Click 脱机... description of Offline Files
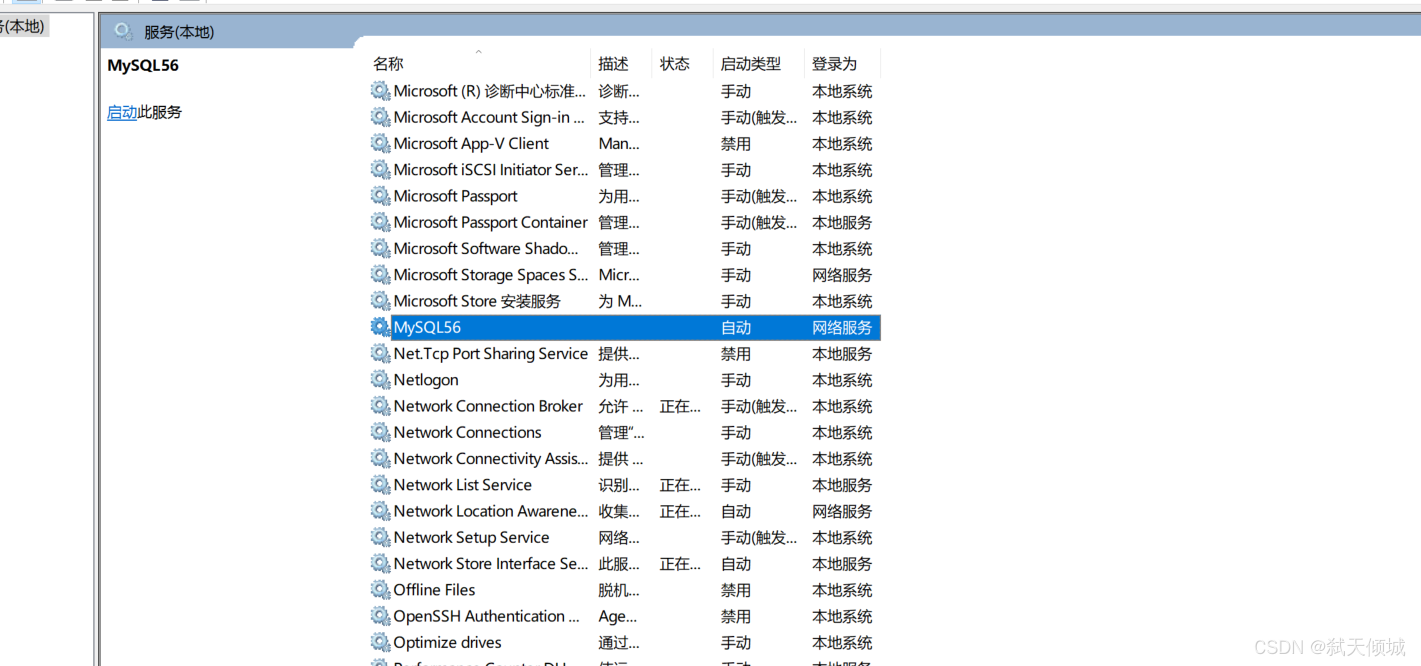This screenshot has height=666, width=1421. click(x=619, y=590)
